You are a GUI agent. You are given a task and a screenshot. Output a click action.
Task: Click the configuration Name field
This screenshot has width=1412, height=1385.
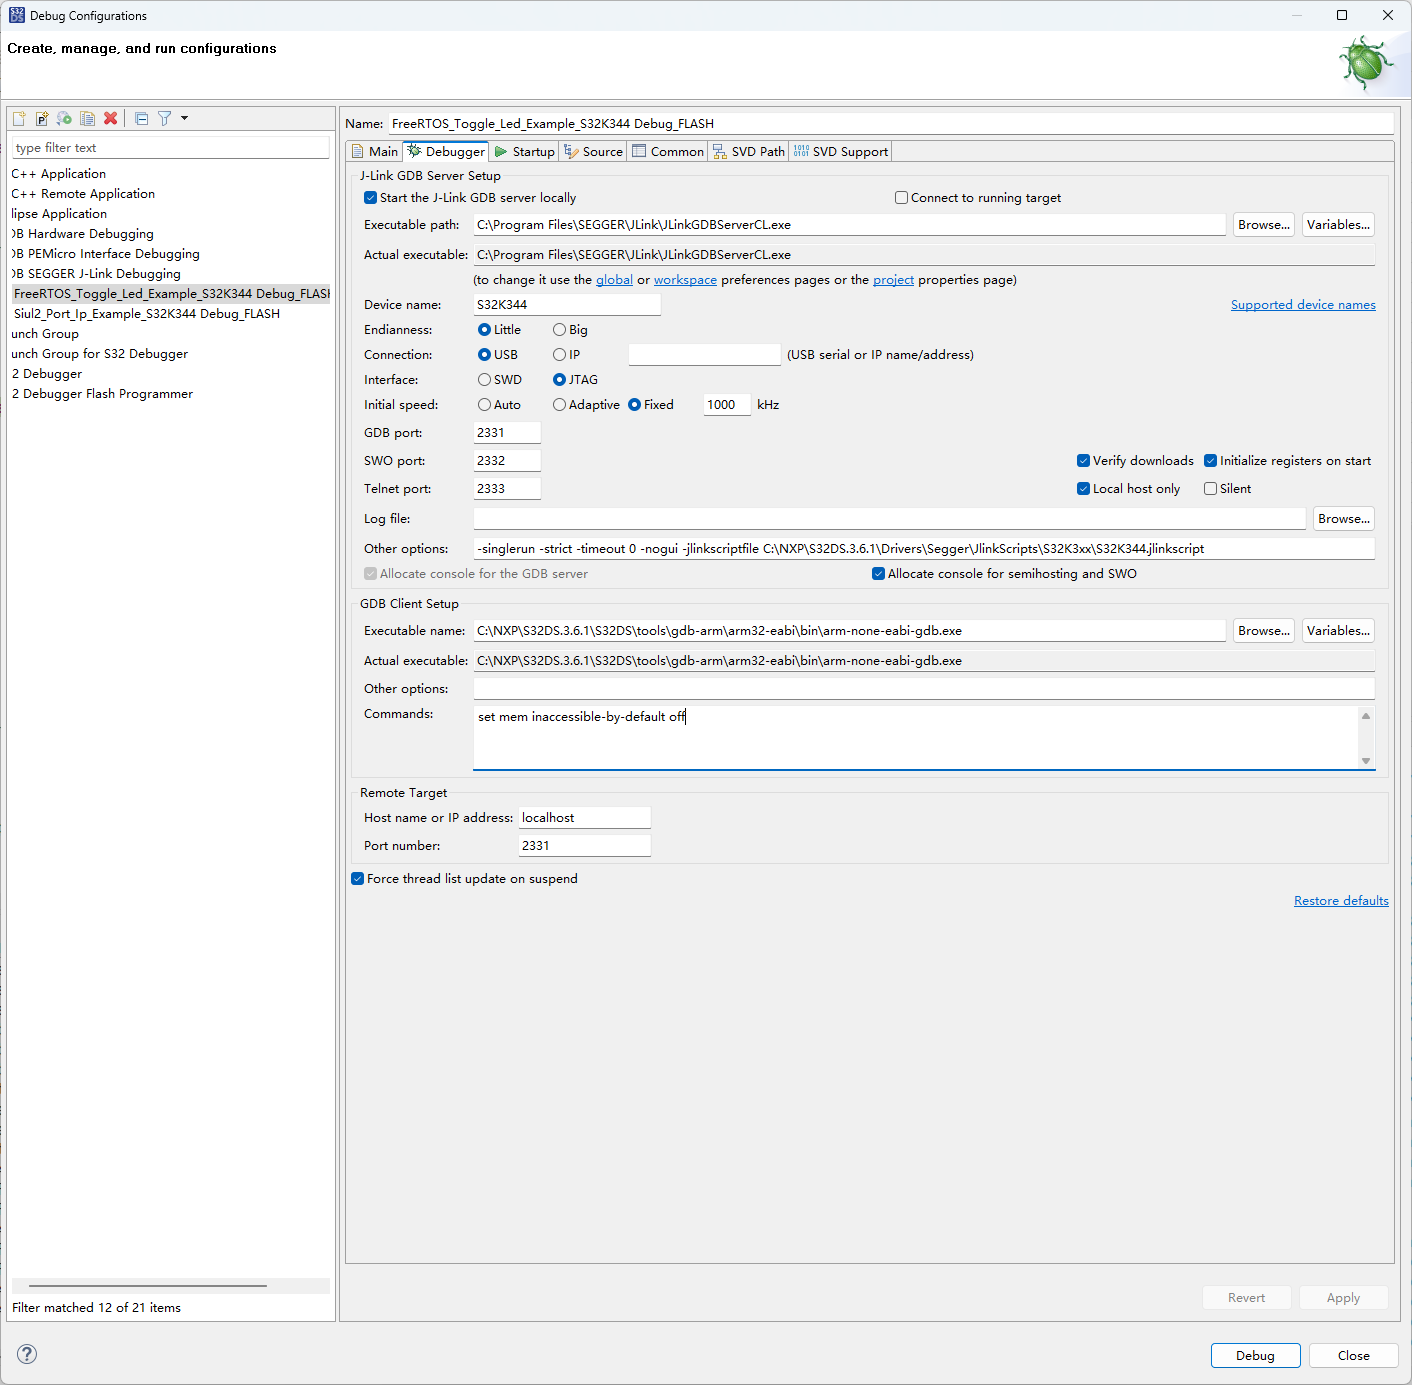click(891, 124)
